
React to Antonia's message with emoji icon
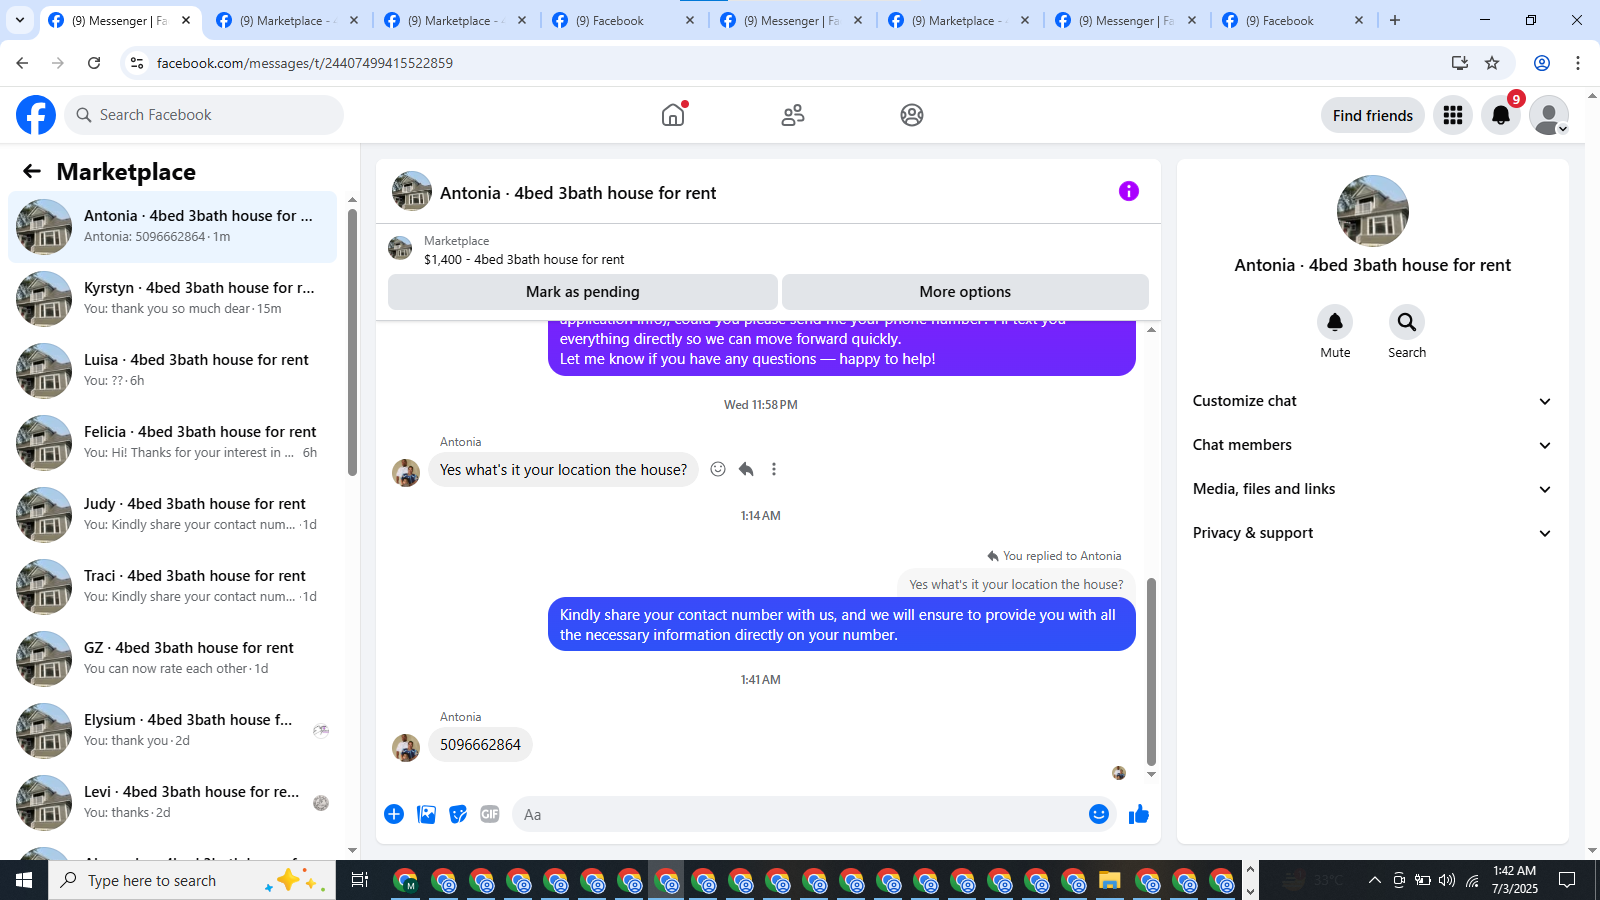click(x=718, y=469)
